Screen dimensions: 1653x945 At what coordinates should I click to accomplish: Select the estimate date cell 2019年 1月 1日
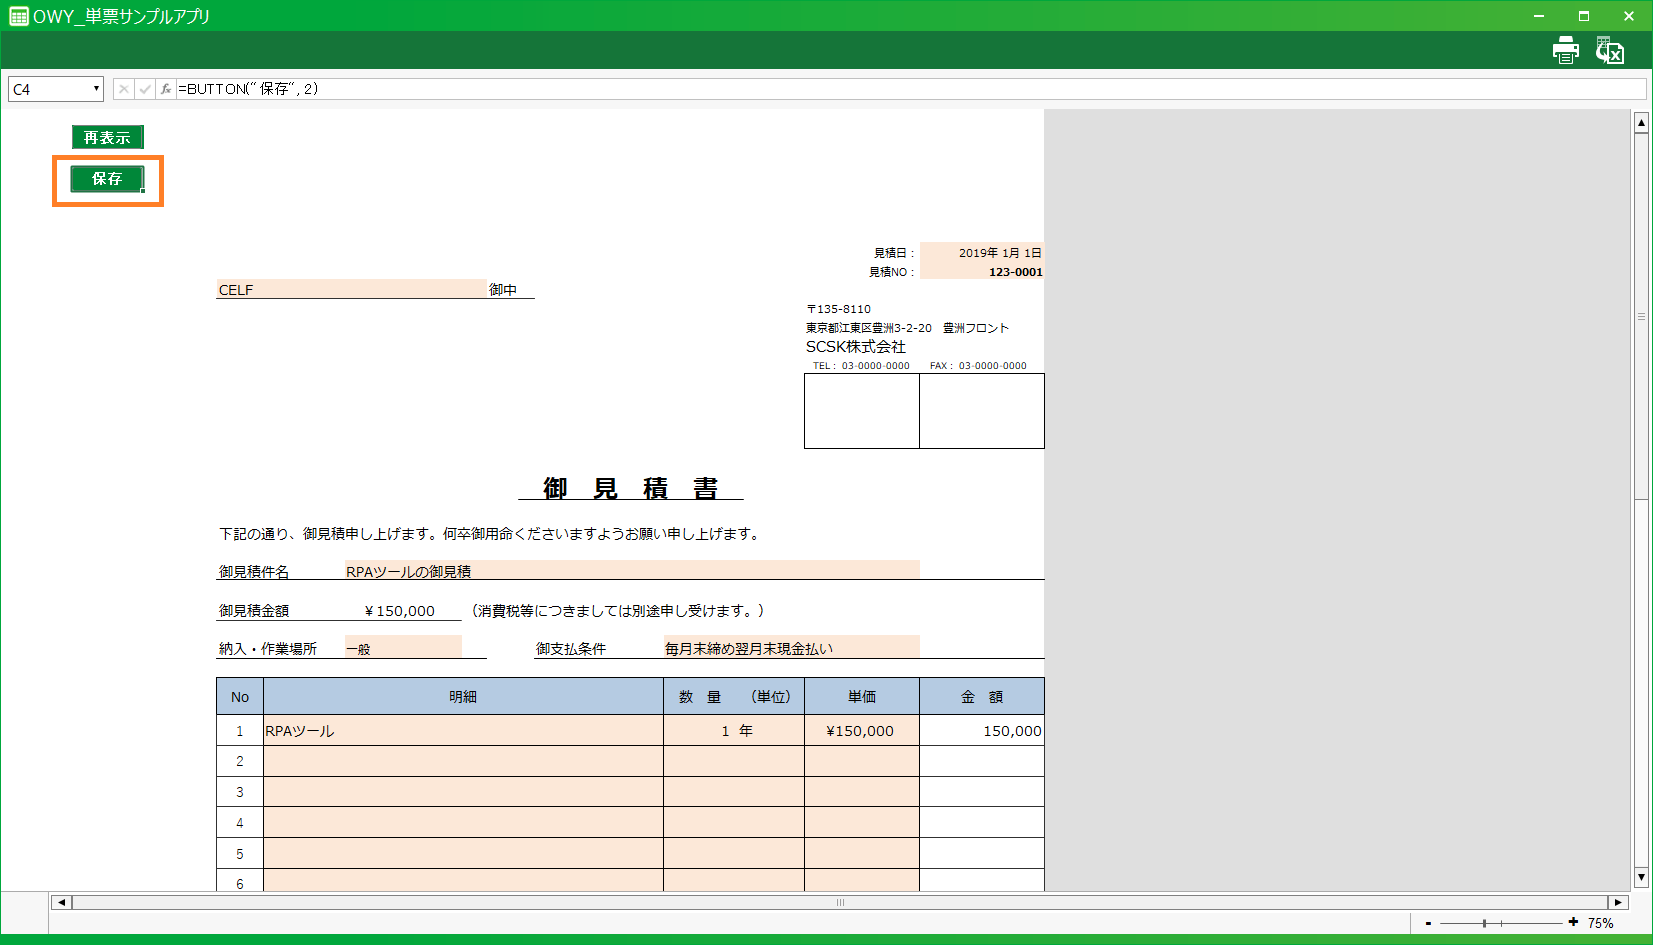[x=981, y=252]
